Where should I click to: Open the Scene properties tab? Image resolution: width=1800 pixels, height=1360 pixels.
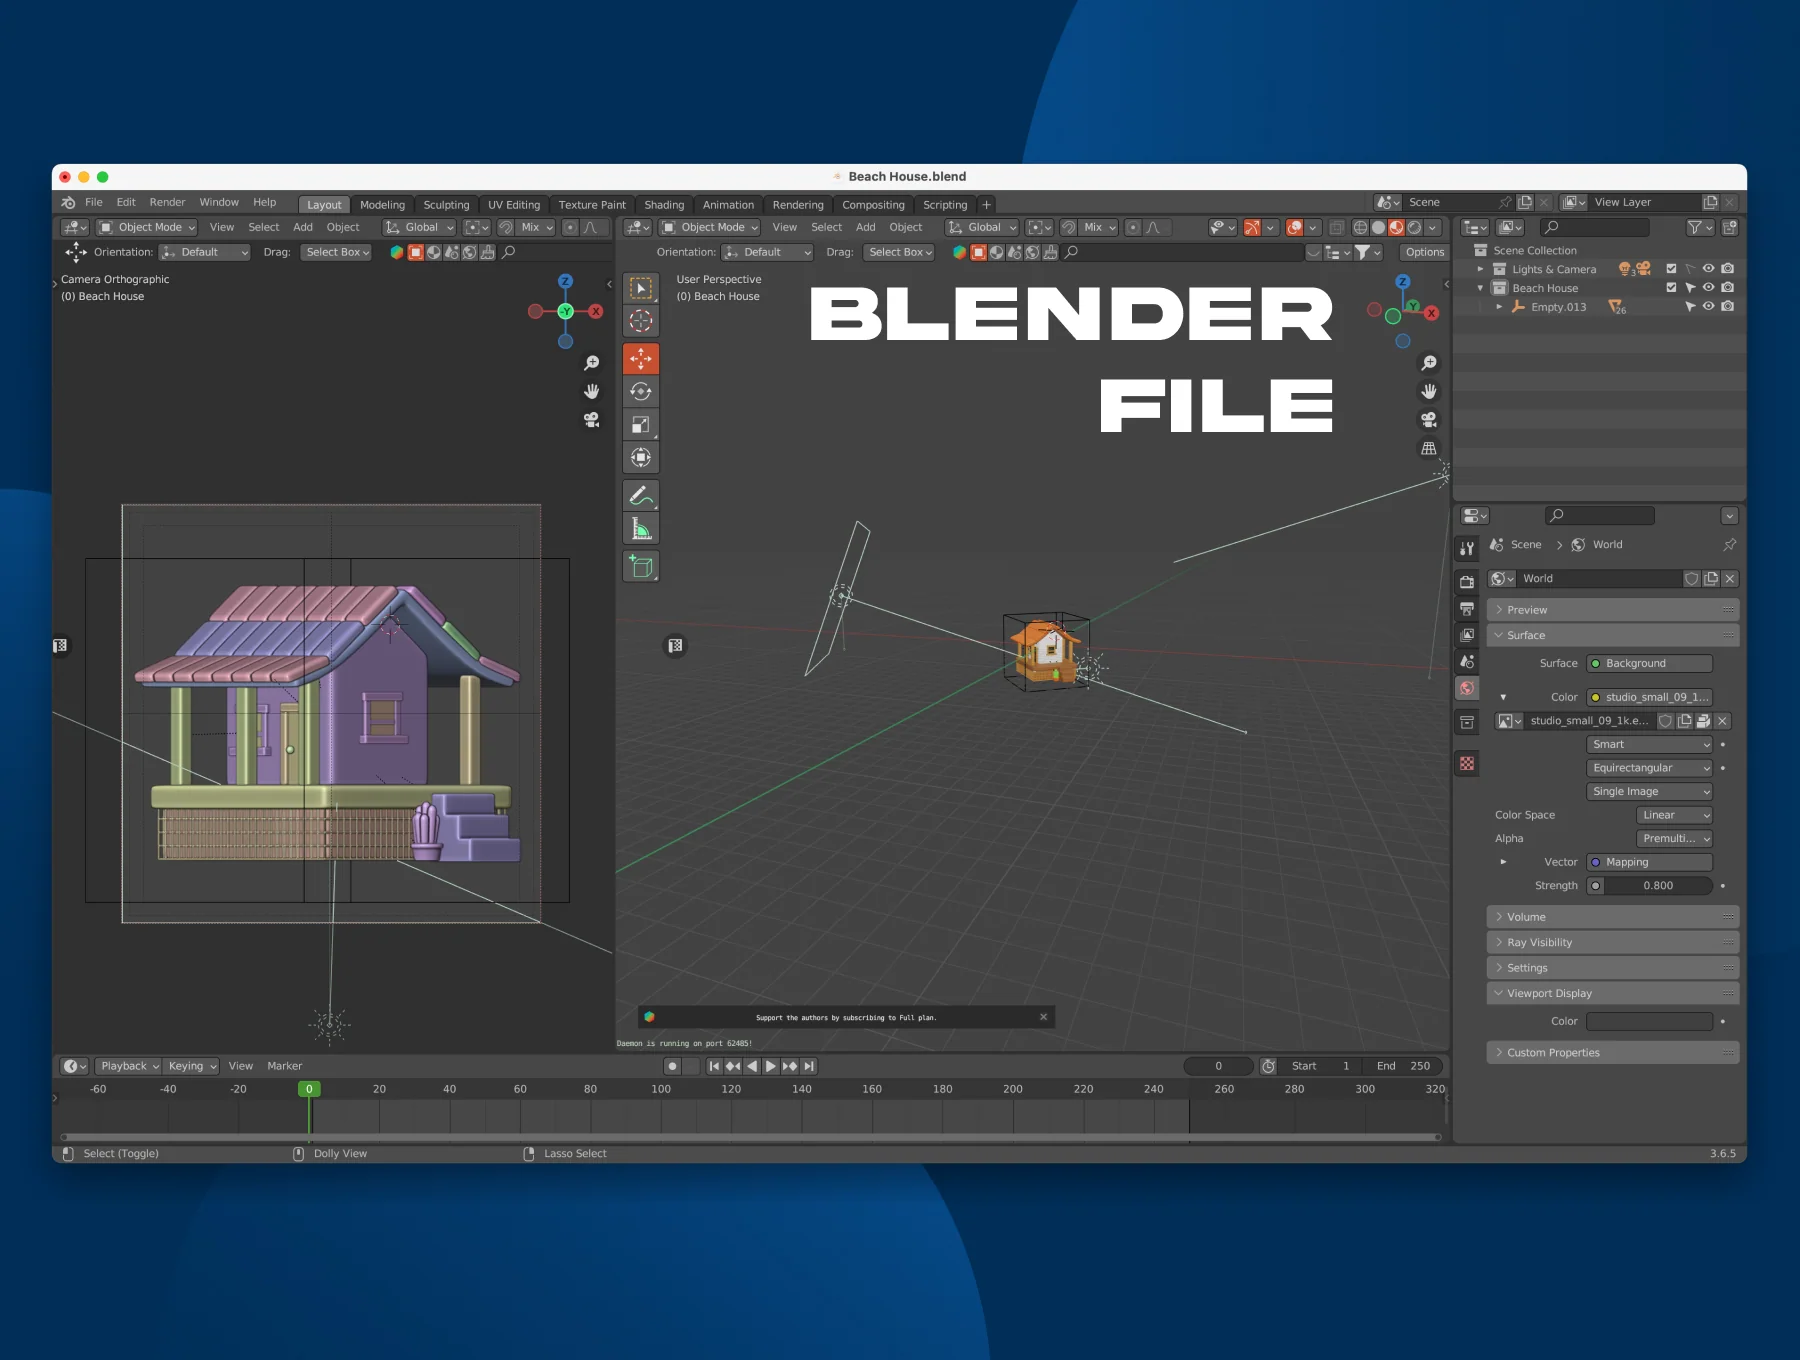(1467, 661)
